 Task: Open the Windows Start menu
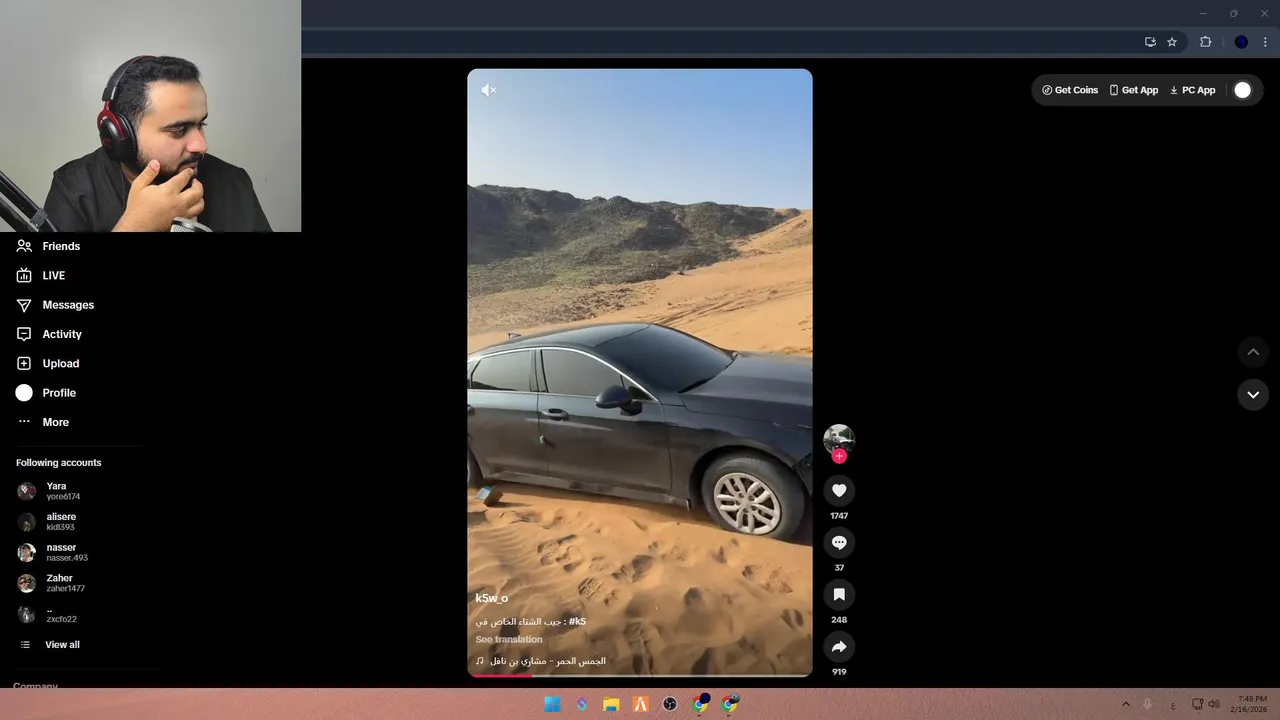[x=552, y=704]
